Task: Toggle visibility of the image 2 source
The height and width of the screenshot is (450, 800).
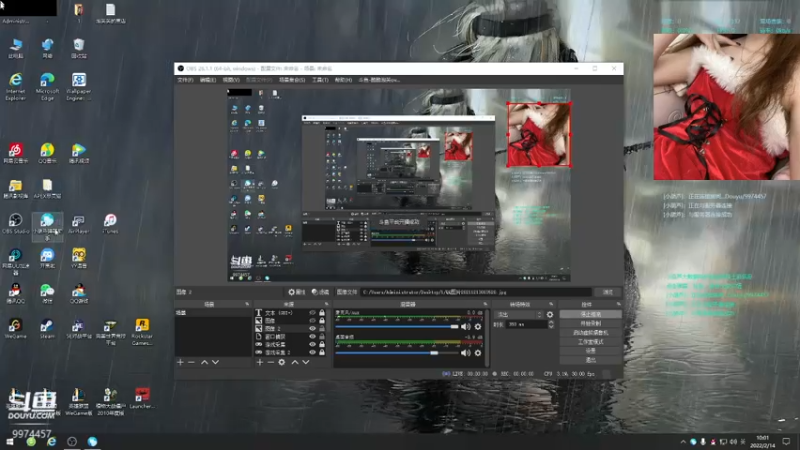Action: 312,329
